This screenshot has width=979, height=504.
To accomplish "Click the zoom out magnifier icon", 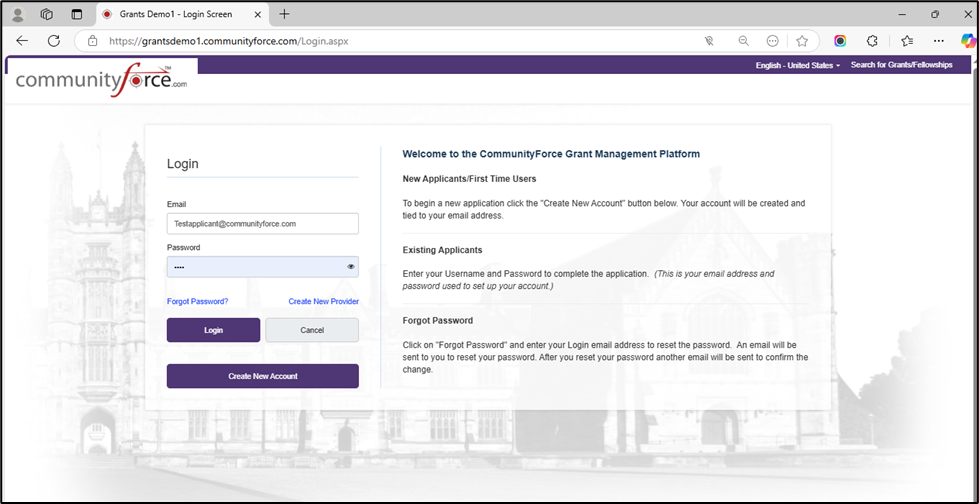I will (x=743, y=41).
